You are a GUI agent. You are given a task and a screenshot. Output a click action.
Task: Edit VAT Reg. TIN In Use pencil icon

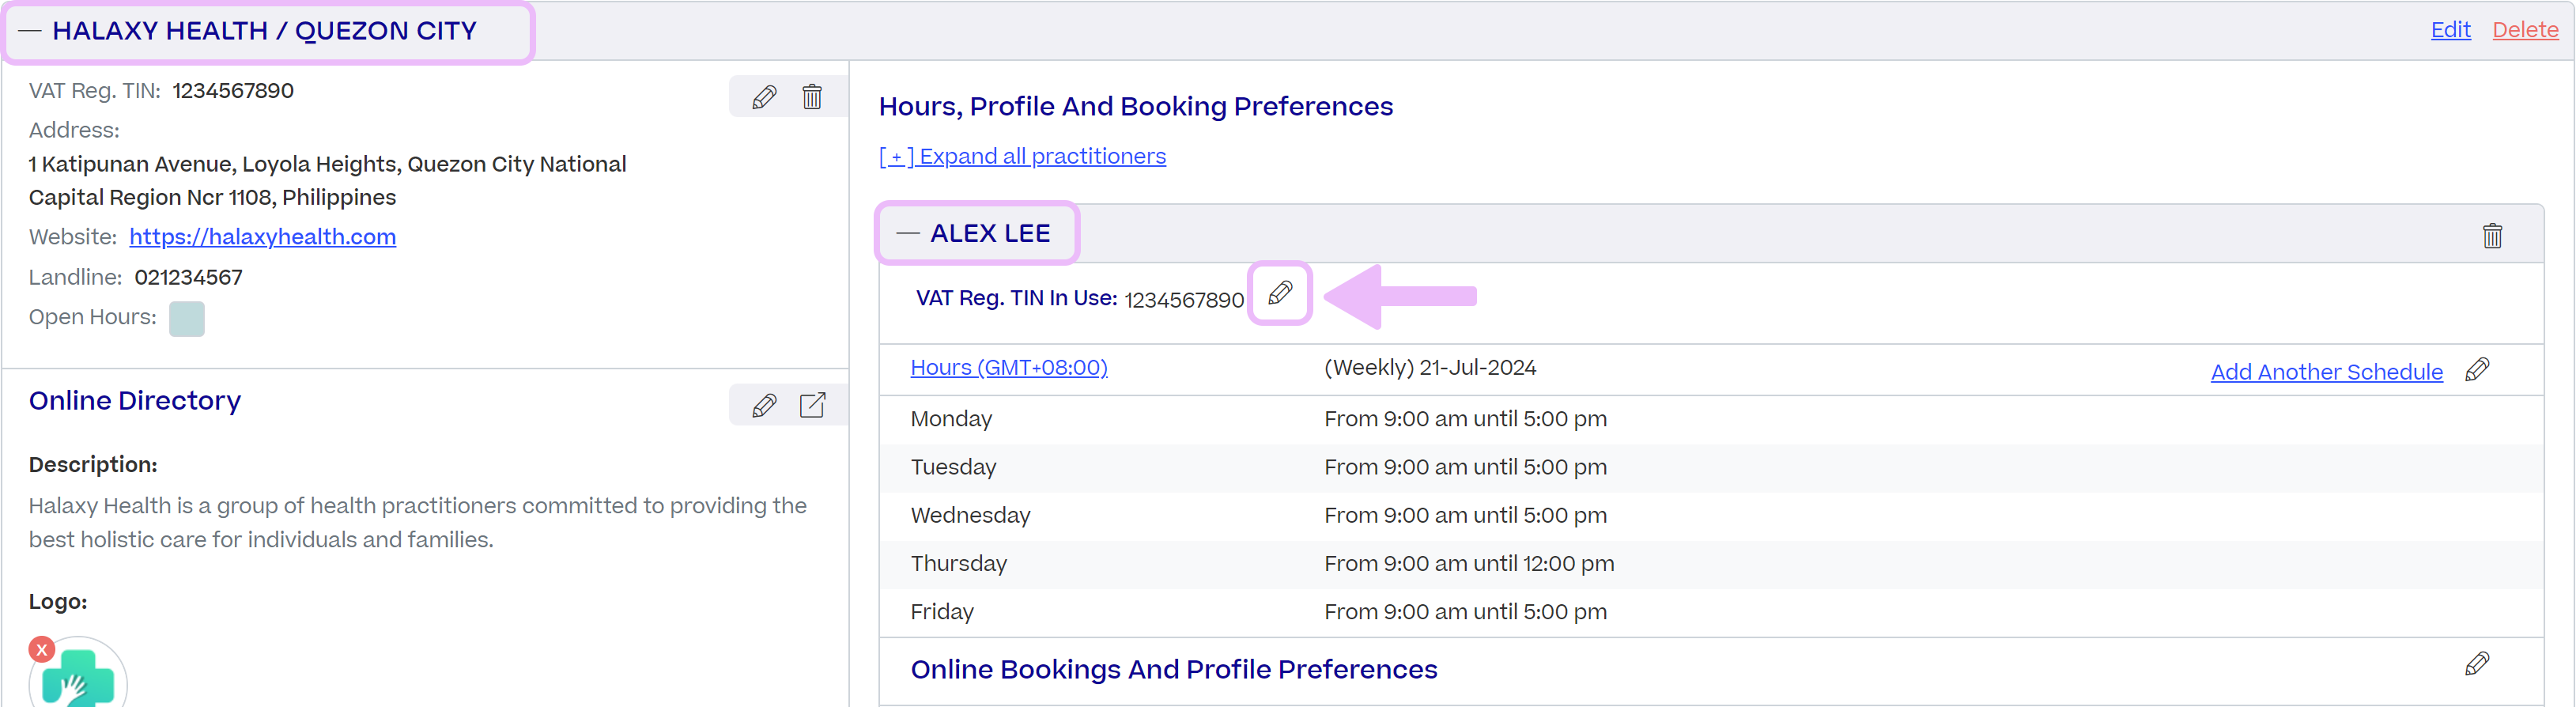1279,293
